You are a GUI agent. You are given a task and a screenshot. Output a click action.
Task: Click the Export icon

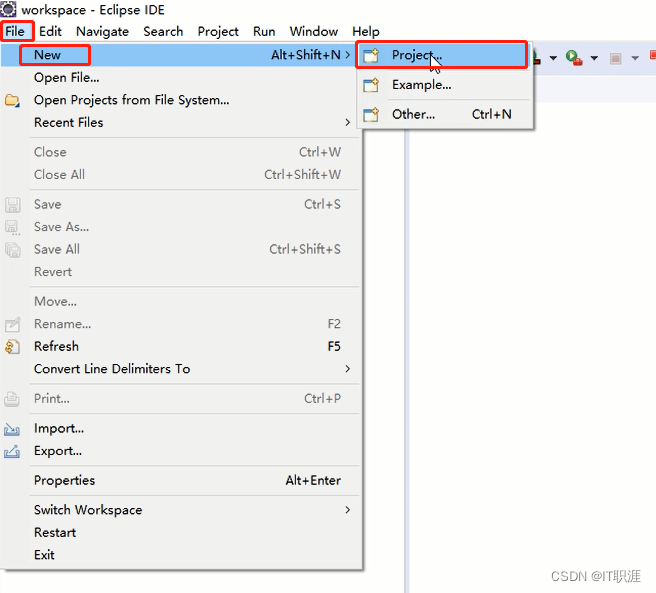(x=12, y=452)
